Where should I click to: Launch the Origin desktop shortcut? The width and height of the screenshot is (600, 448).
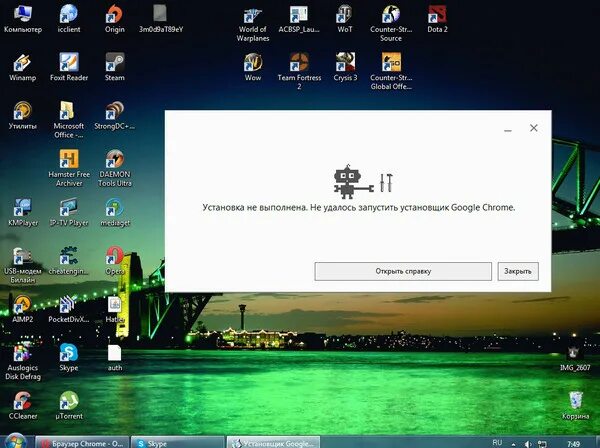[114, 18]
